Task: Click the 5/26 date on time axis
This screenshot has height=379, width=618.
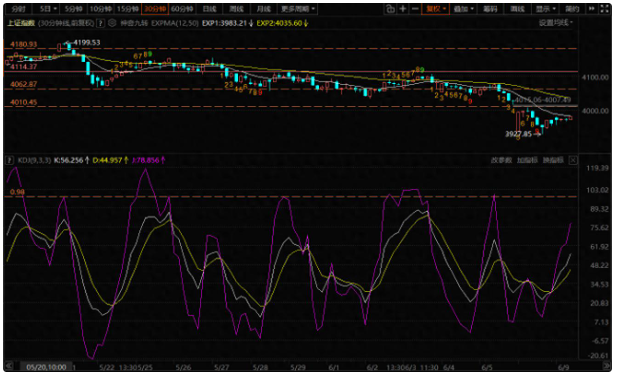Action: click(183, 367)
